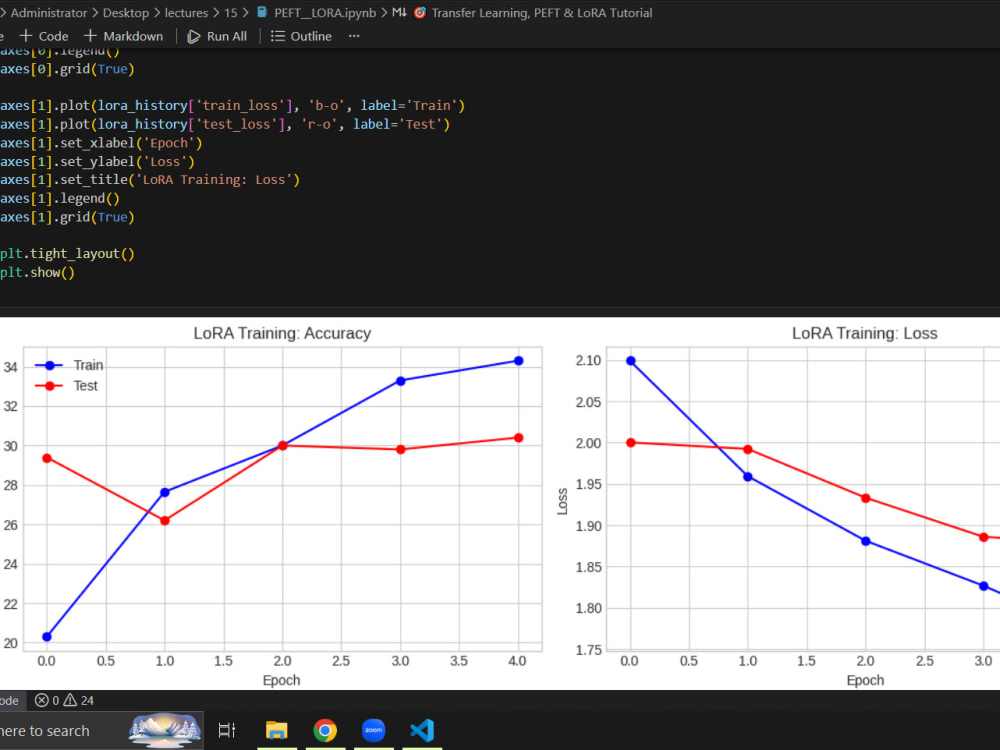Click the Administrator breadcrumb
Screen dimensions: 1000x750
(x=48, y=13)
